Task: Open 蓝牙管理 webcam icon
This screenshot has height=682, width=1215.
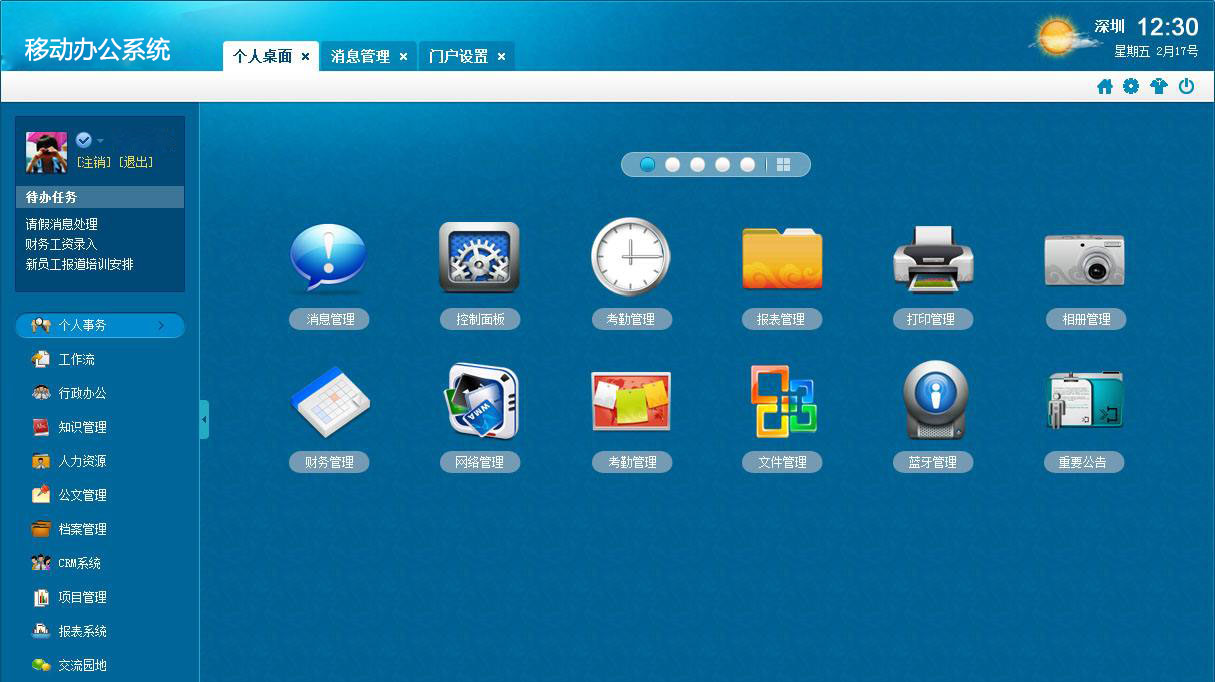Action: coord(932,400)
